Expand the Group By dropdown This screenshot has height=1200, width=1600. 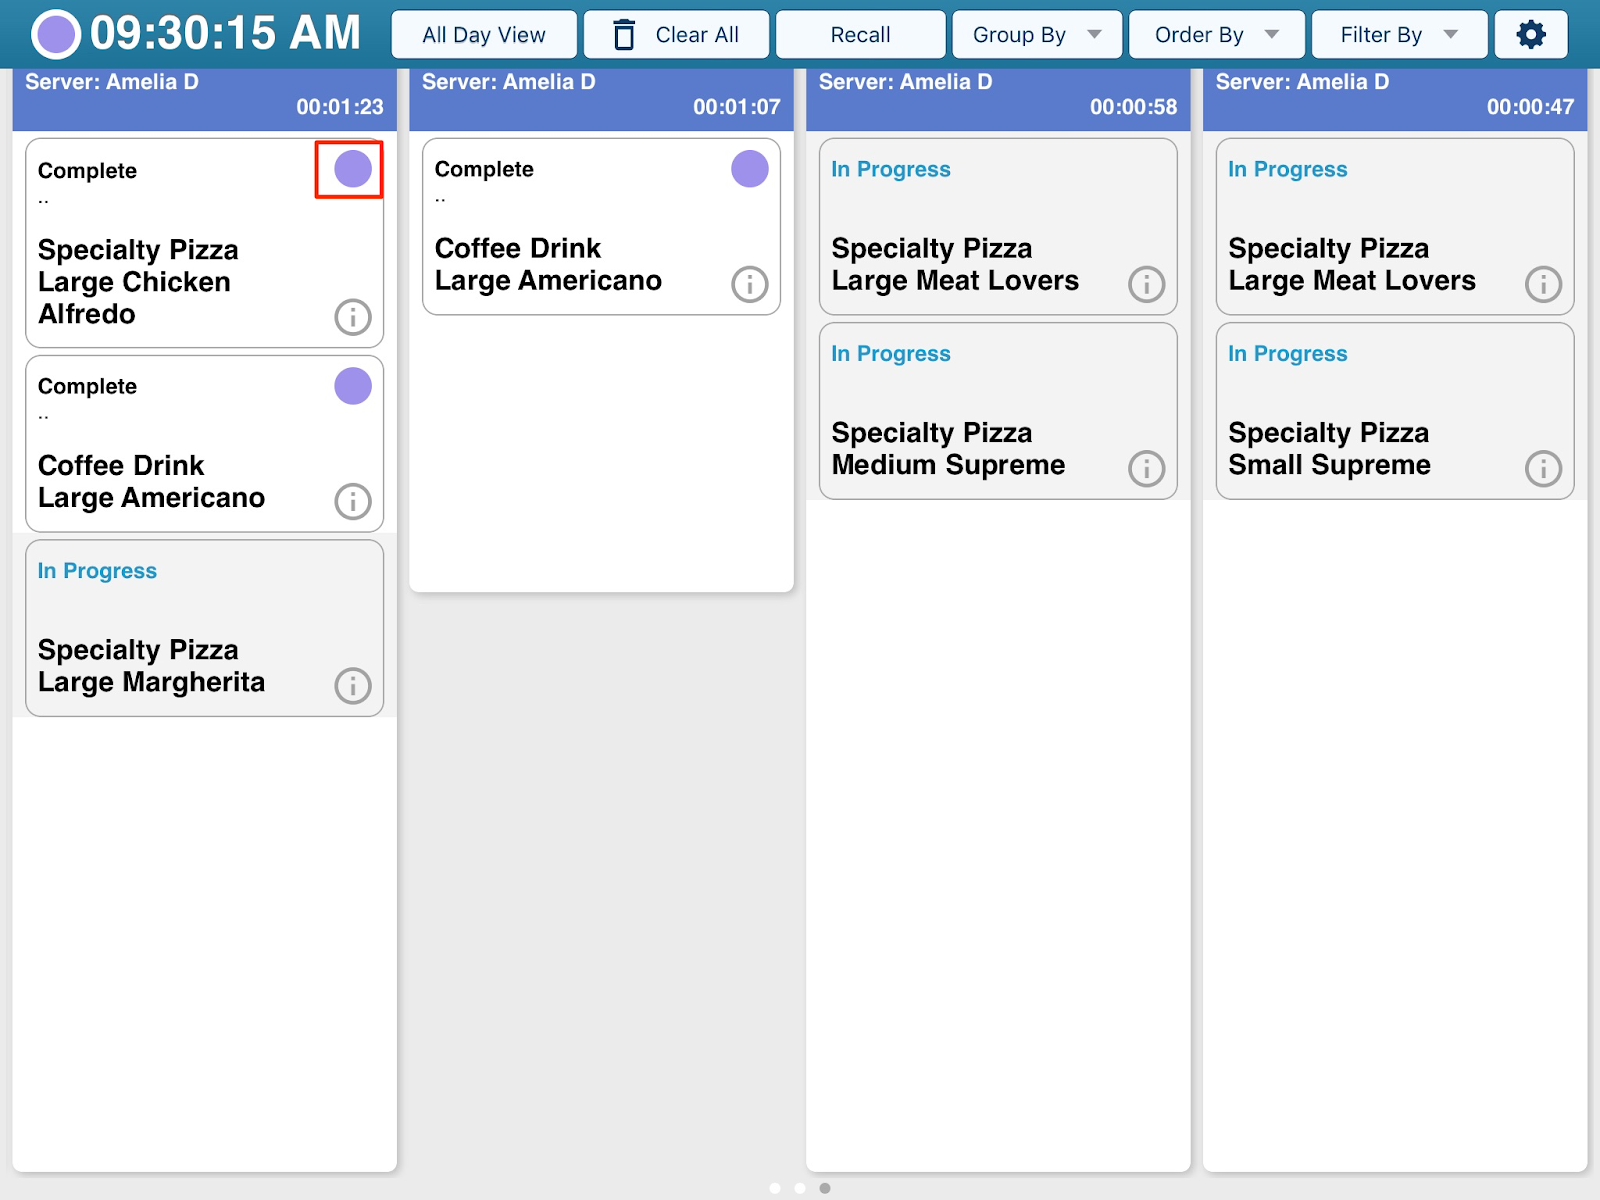(1037, 35)
